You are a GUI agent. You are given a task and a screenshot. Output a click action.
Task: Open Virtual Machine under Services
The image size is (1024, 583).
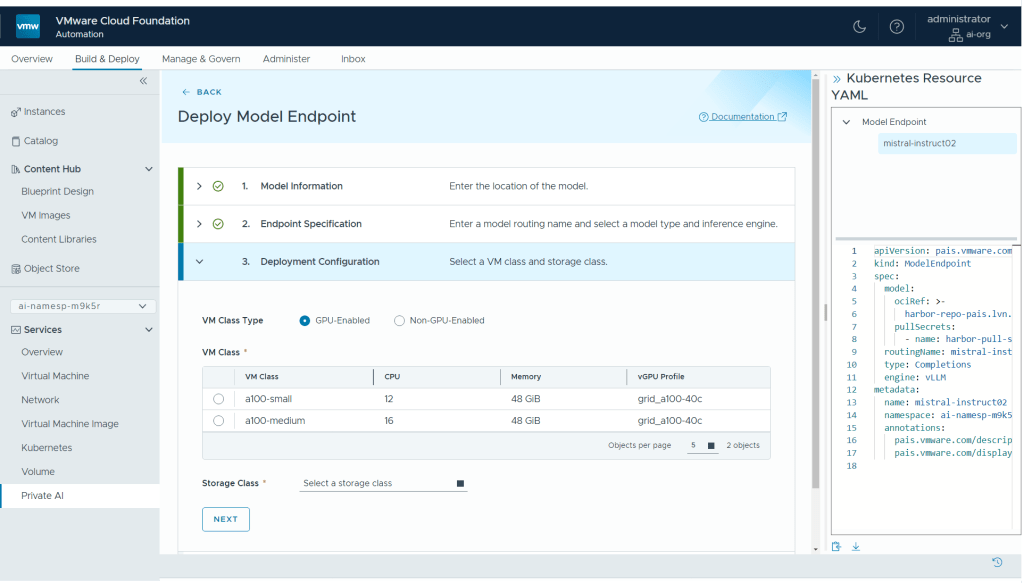click(55, 376)
